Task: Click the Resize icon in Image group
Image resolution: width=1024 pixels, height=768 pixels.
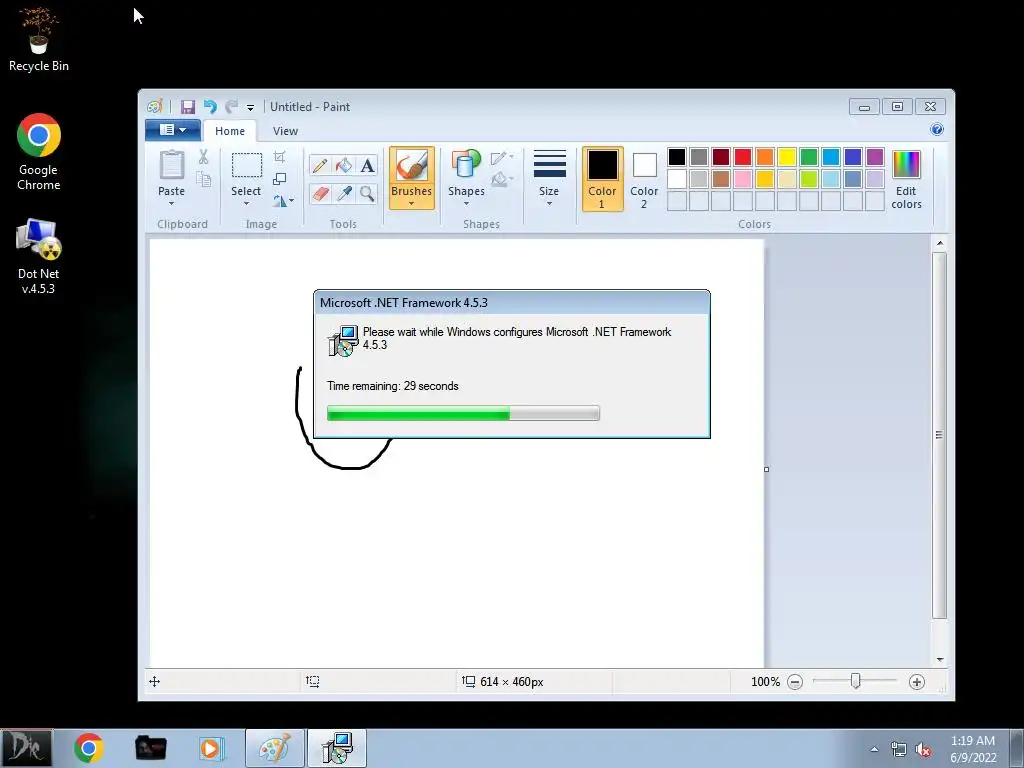Action: point(280,179)
